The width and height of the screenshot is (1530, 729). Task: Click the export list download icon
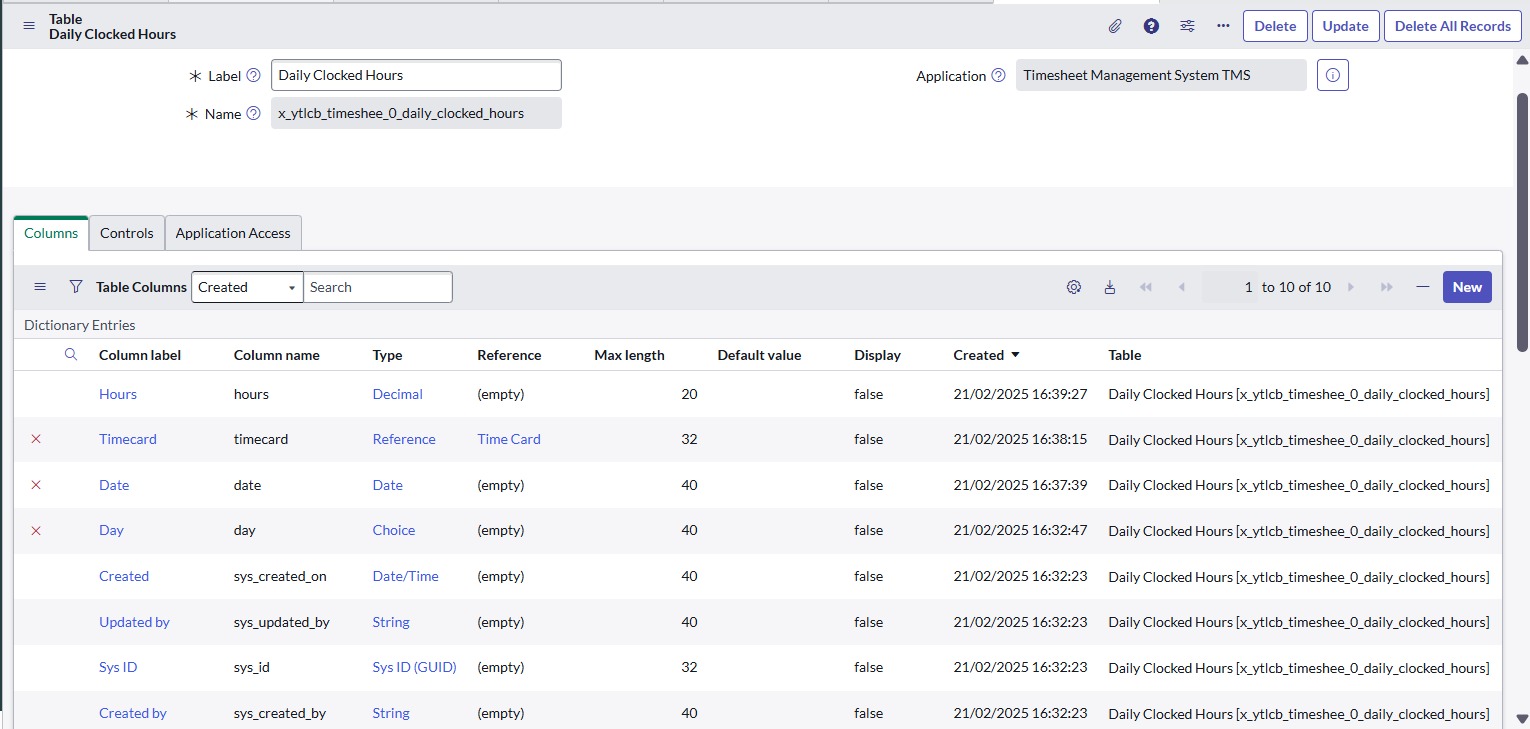pyautogui.click(x=1110, y=287)
